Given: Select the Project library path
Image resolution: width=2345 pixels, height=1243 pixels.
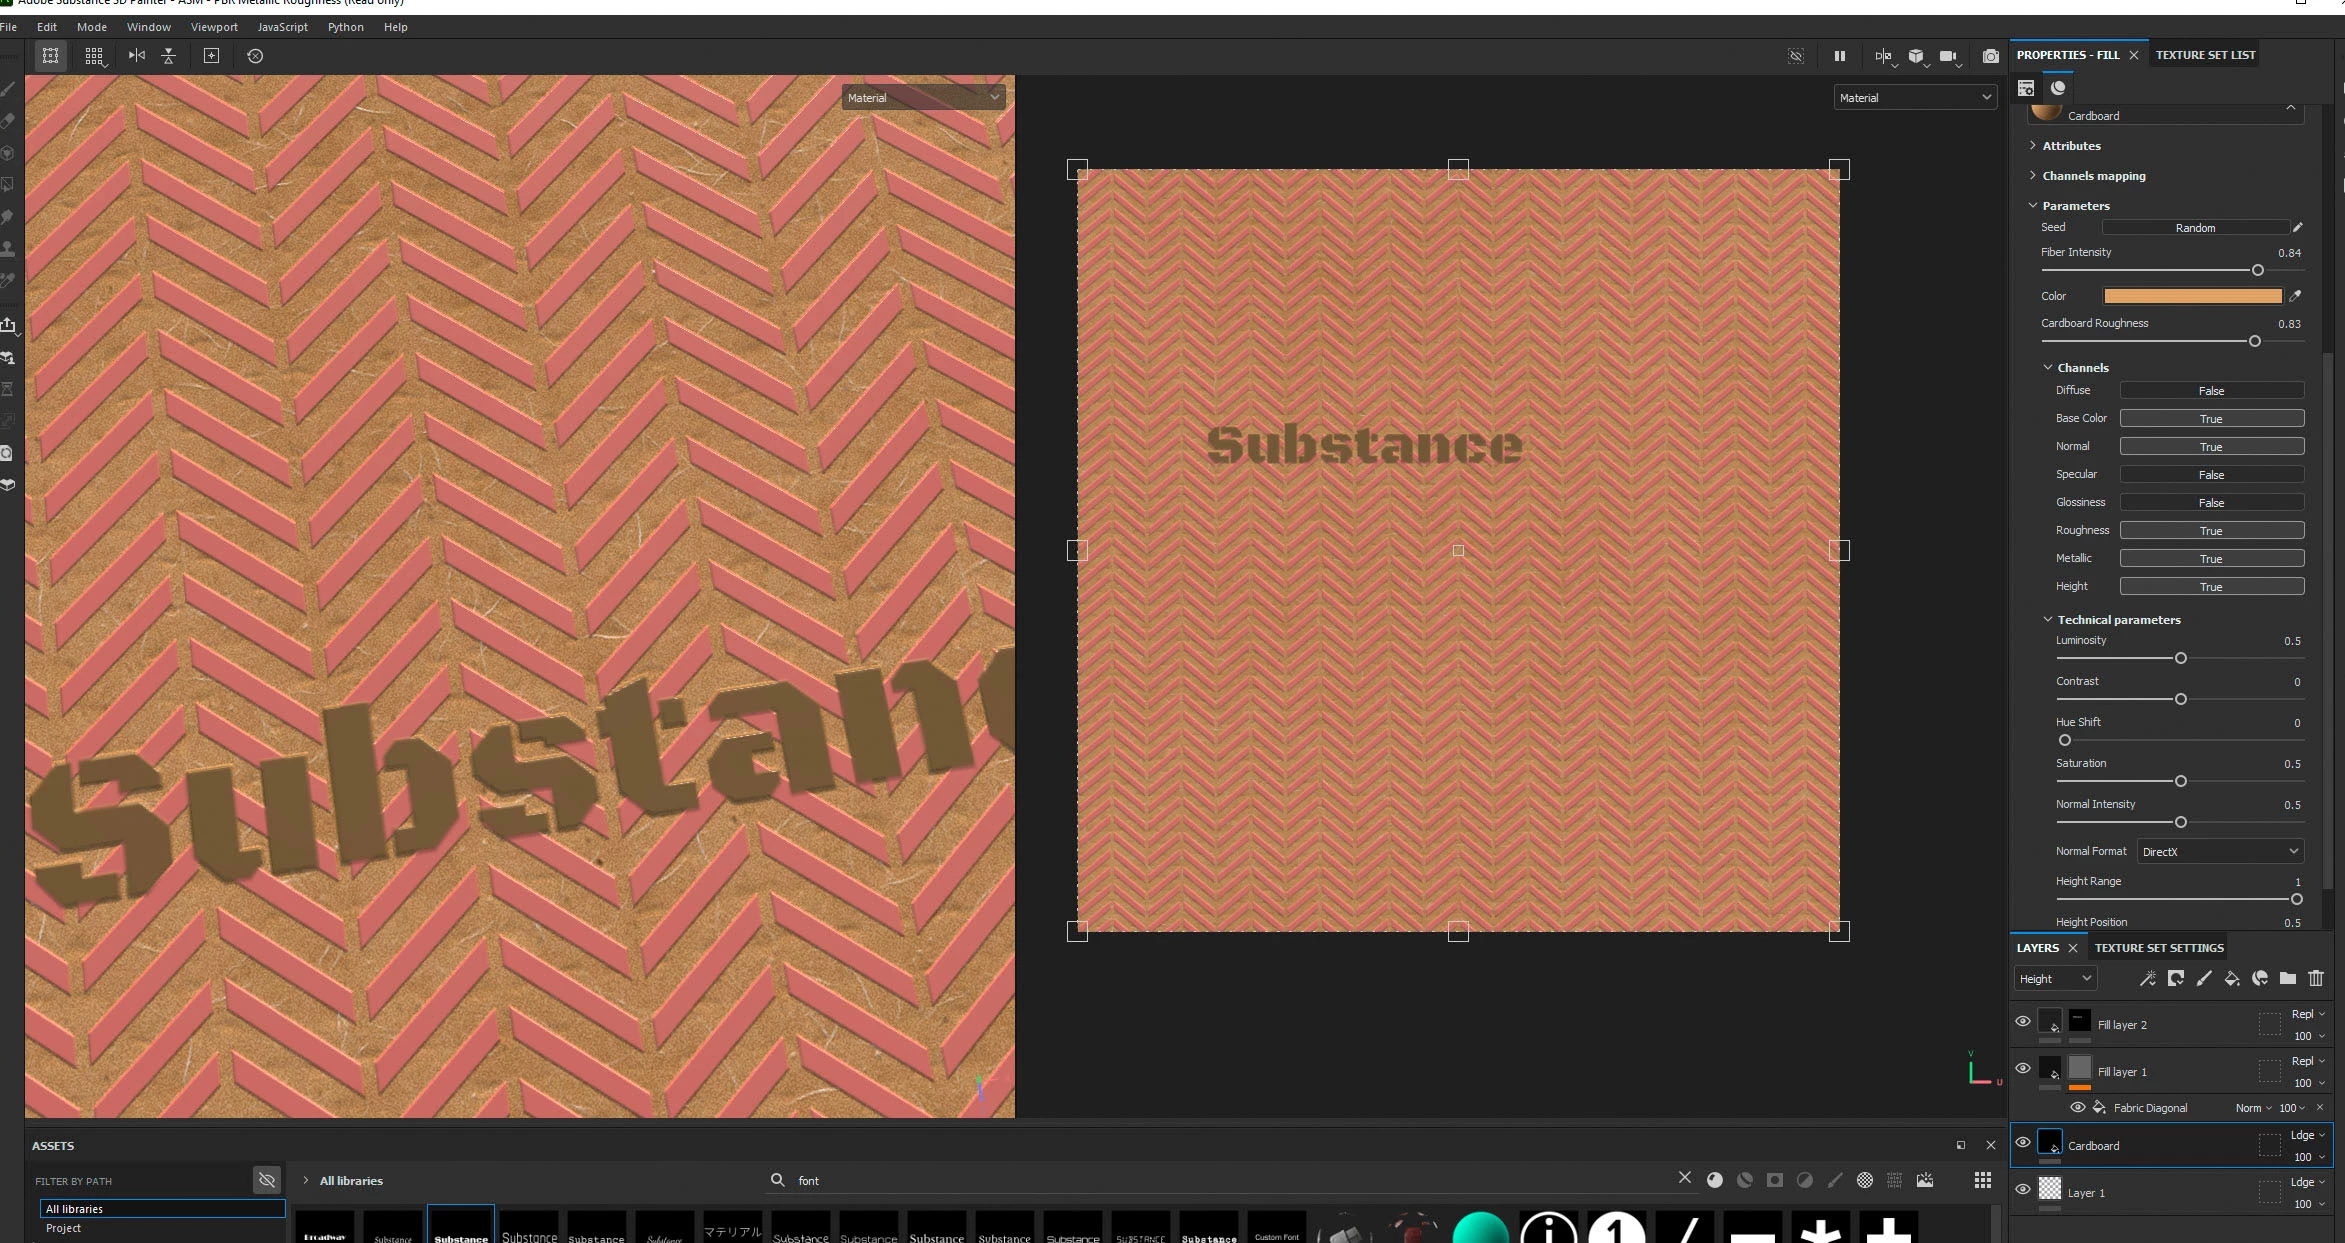Looking at the screenshot, I should 64,1228.
